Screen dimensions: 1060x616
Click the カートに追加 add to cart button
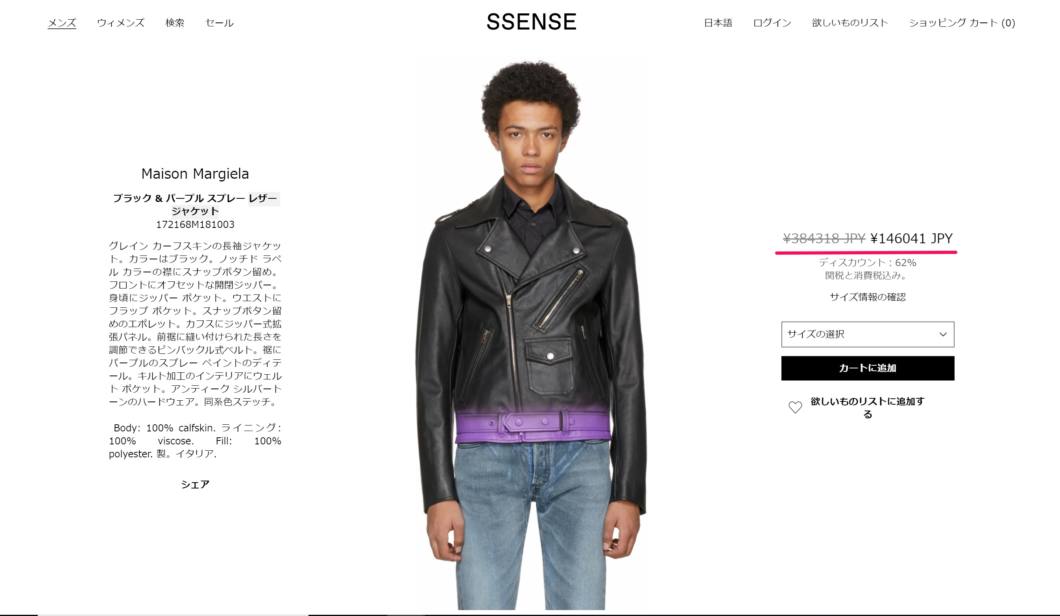[867, 368]
